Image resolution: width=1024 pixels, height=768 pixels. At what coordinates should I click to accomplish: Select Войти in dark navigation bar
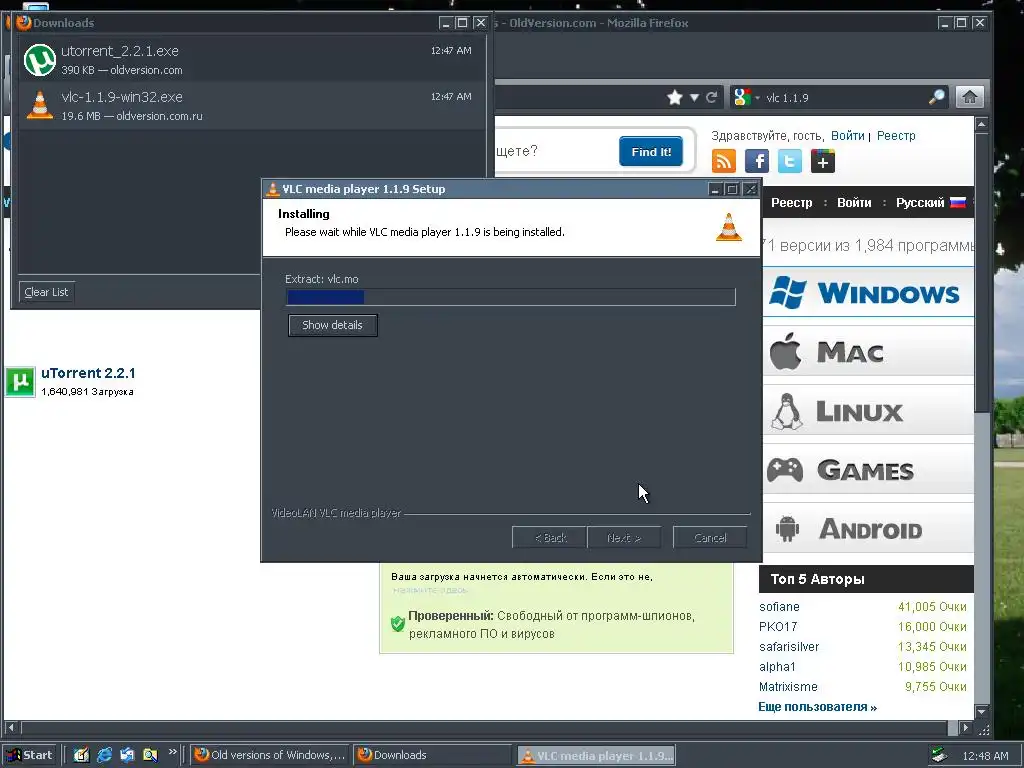click(x=854, y=202)
